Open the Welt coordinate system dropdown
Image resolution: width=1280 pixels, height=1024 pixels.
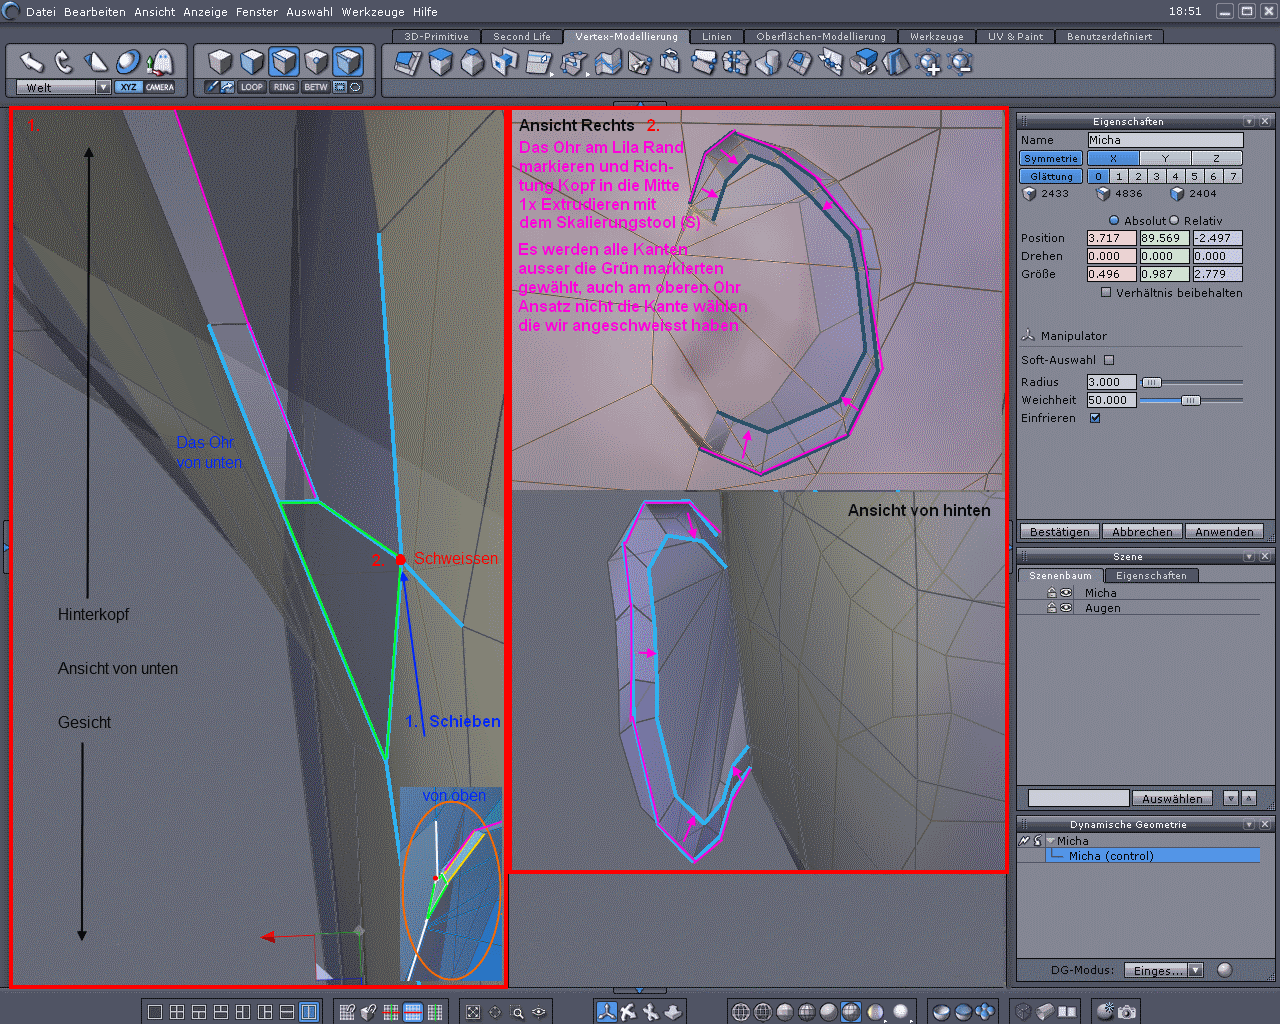[x=103, y=87]
